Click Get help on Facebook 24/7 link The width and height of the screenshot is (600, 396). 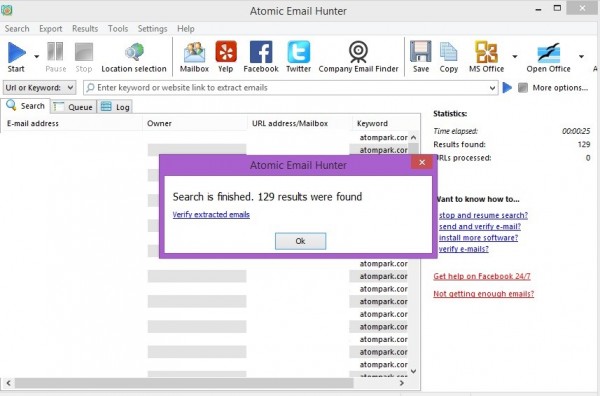coord(482,276)
